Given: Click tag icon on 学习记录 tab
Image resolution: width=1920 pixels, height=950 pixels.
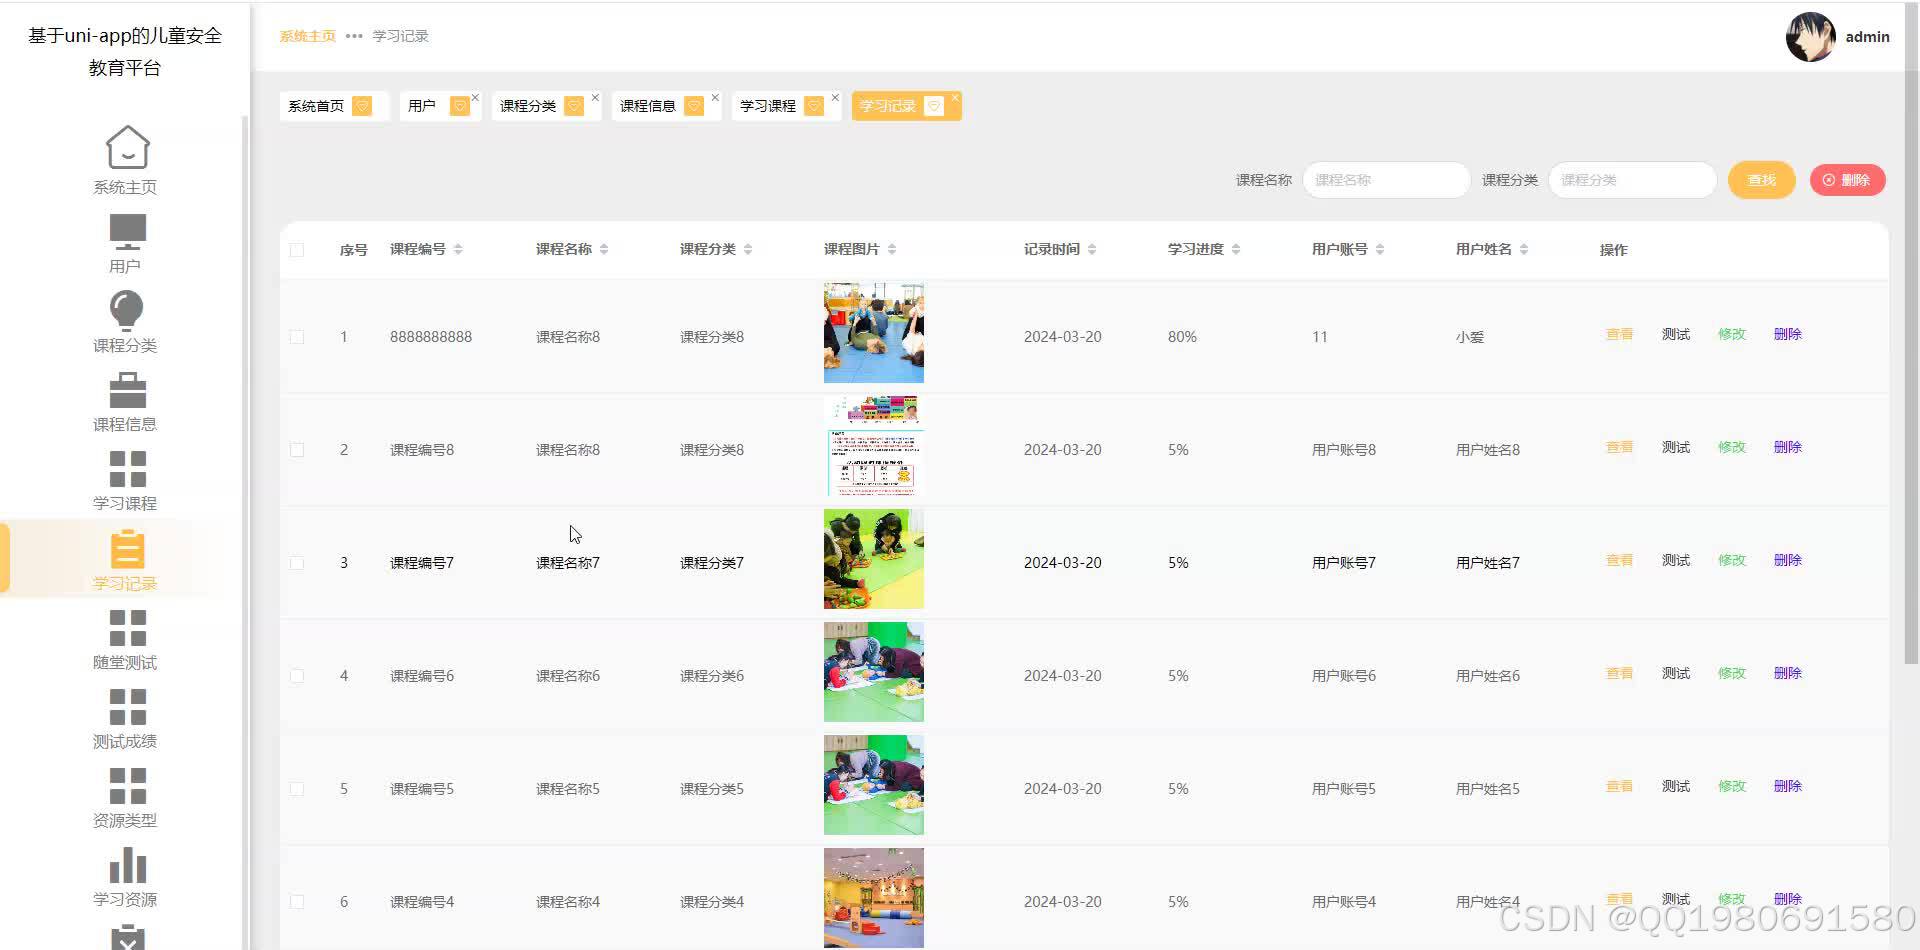Looking at the screenshot, I should click(934, 106).
